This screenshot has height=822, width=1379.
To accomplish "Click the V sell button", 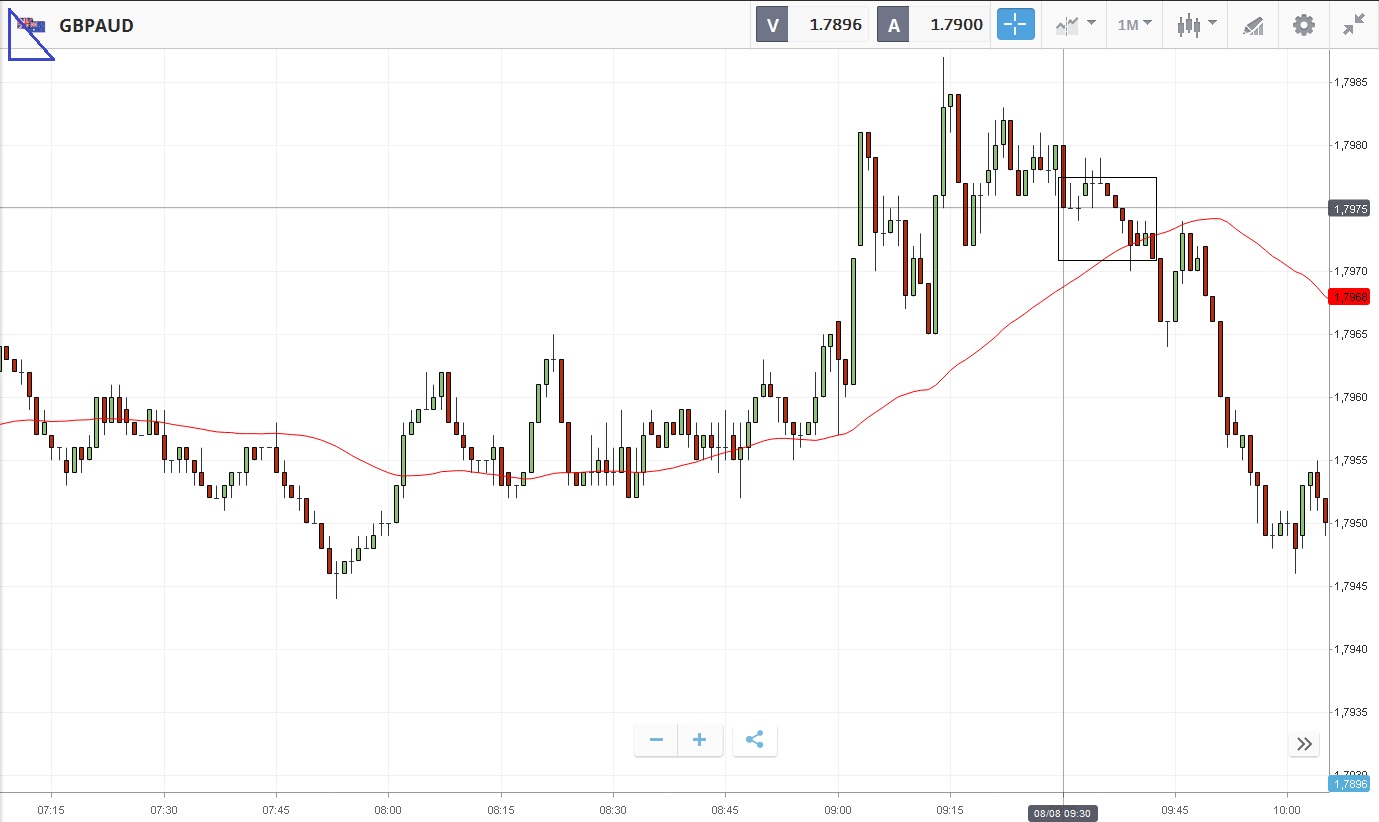I will pyautogui.click(x=772, y=25).
